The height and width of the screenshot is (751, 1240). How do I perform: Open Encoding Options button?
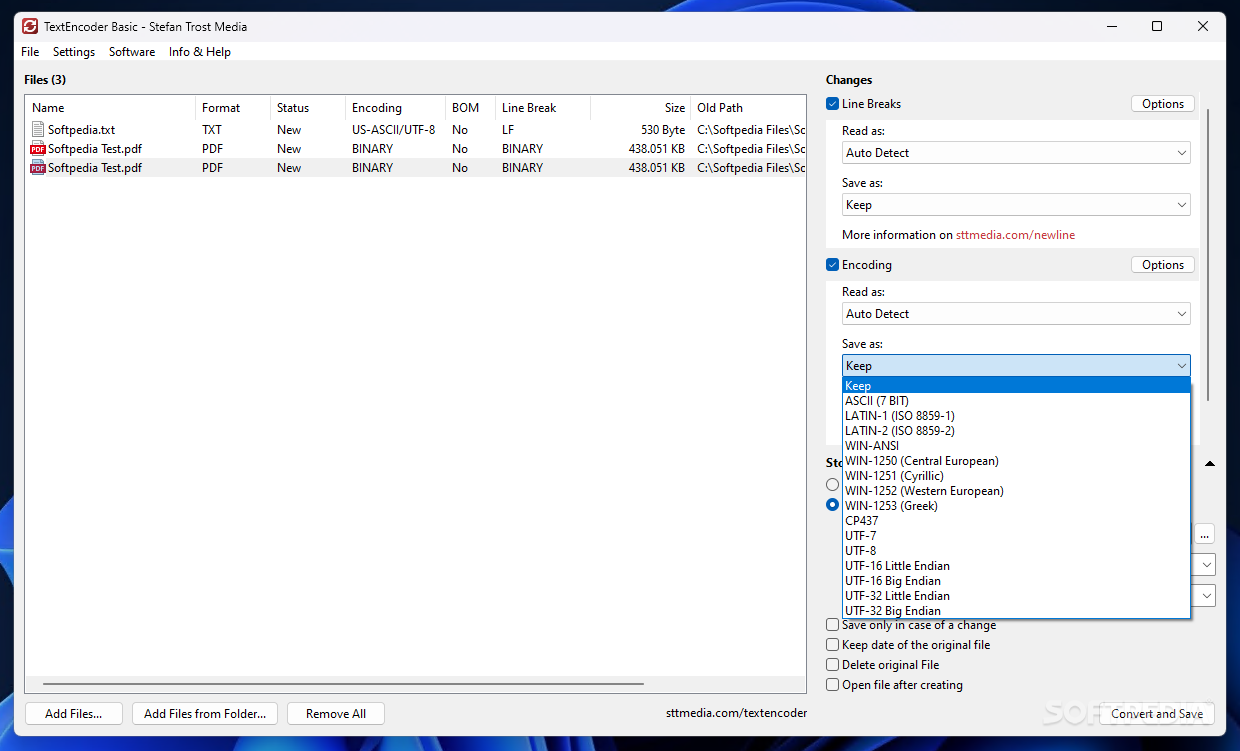[1163, 265]
